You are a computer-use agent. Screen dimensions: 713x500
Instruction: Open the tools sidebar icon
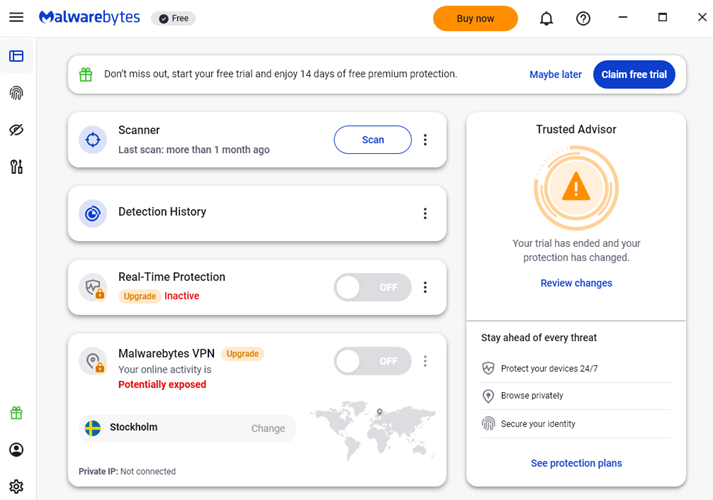tap(16, 167)
